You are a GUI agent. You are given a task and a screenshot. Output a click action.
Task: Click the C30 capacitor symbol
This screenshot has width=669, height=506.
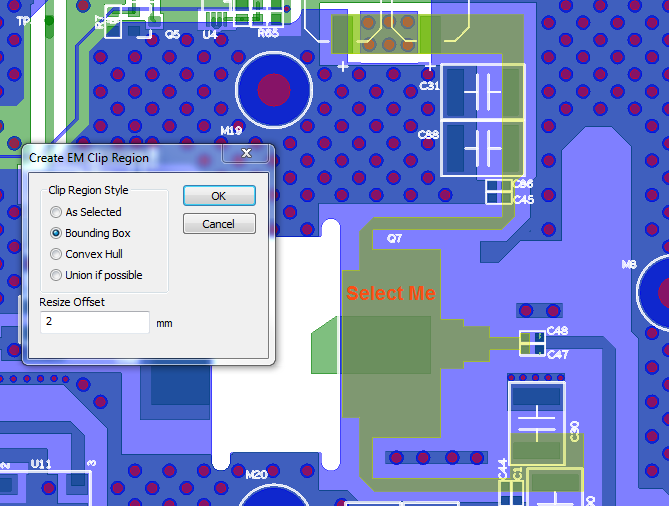538,423
